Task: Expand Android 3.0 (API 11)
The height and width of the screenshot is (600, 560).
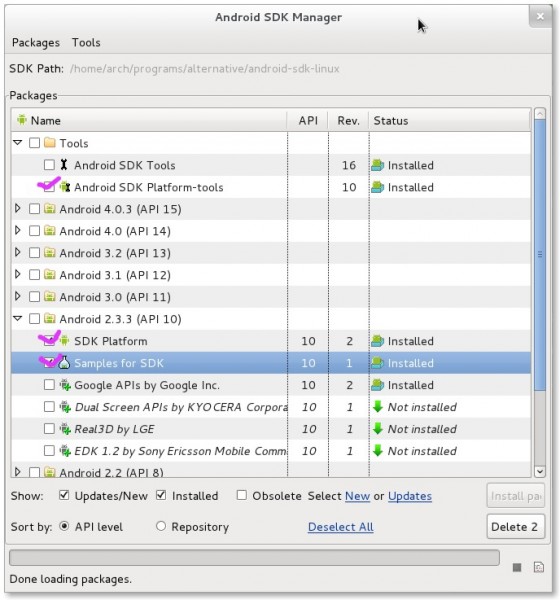Action: click(x=18, y=296)
